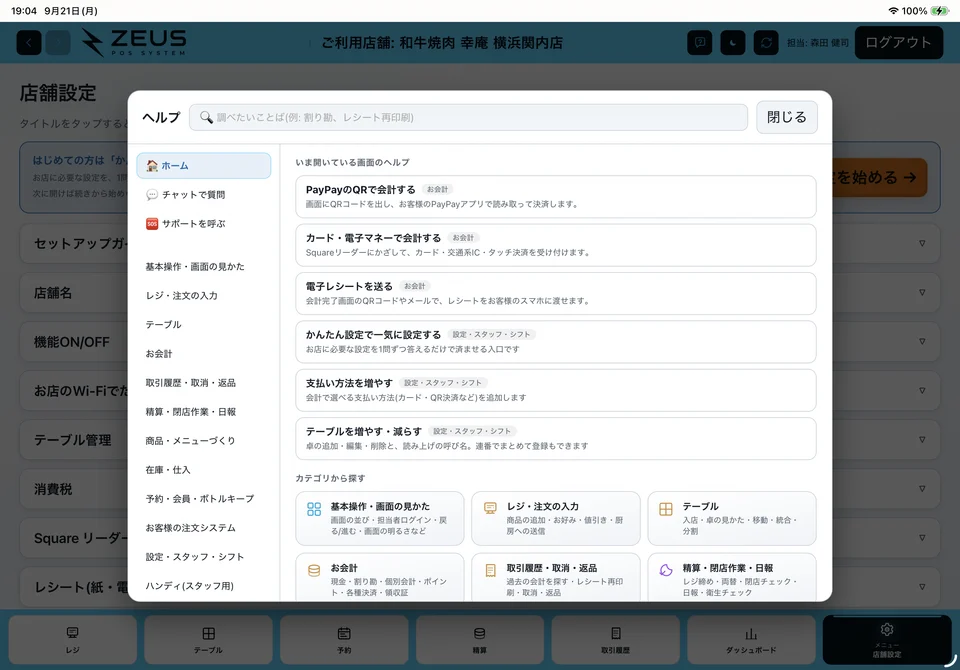Open 商品・メニューづくり sidebar item

(204, 440)
